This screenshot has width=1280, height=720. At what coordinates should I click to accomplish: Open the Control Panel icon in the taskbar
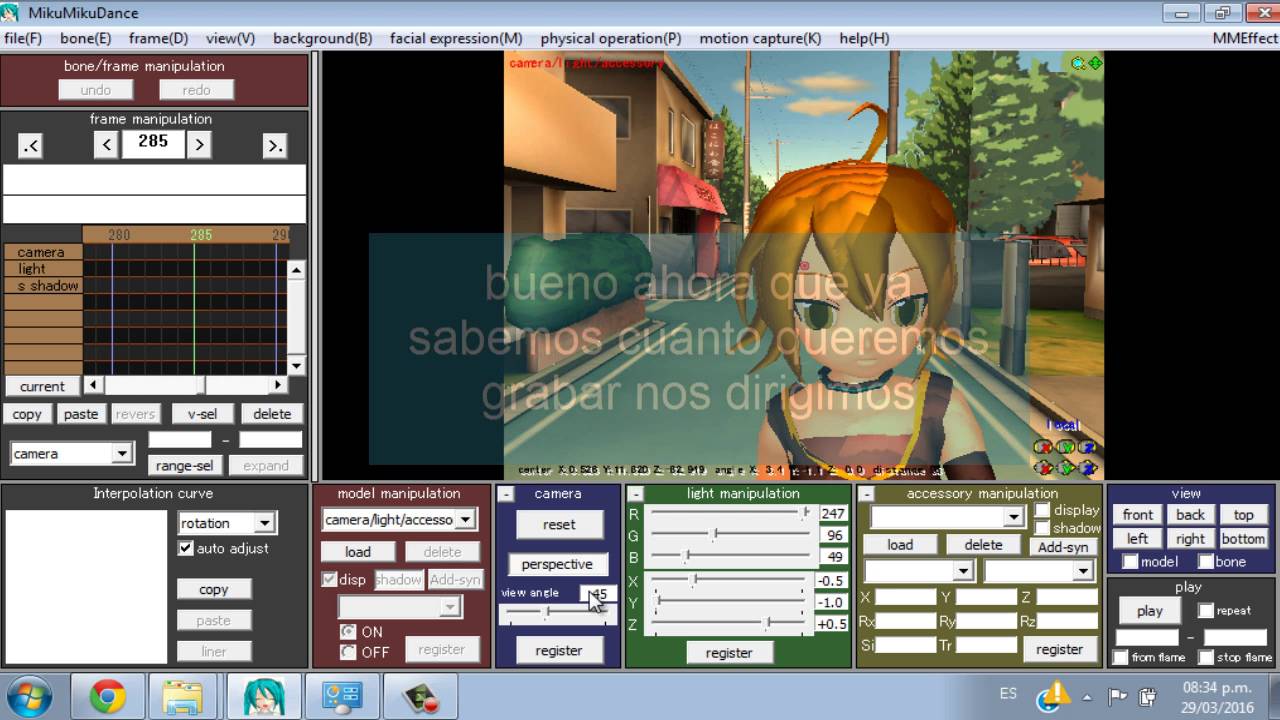[342, 696]
